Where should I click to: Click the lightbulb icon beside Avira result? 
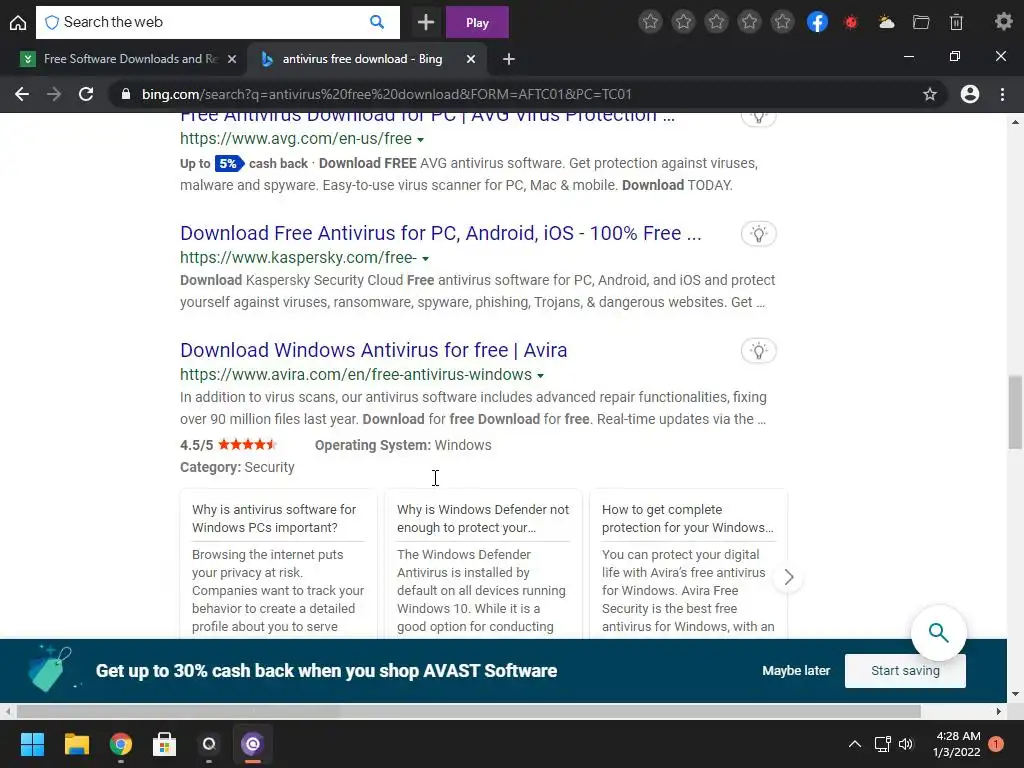(758, 351)
